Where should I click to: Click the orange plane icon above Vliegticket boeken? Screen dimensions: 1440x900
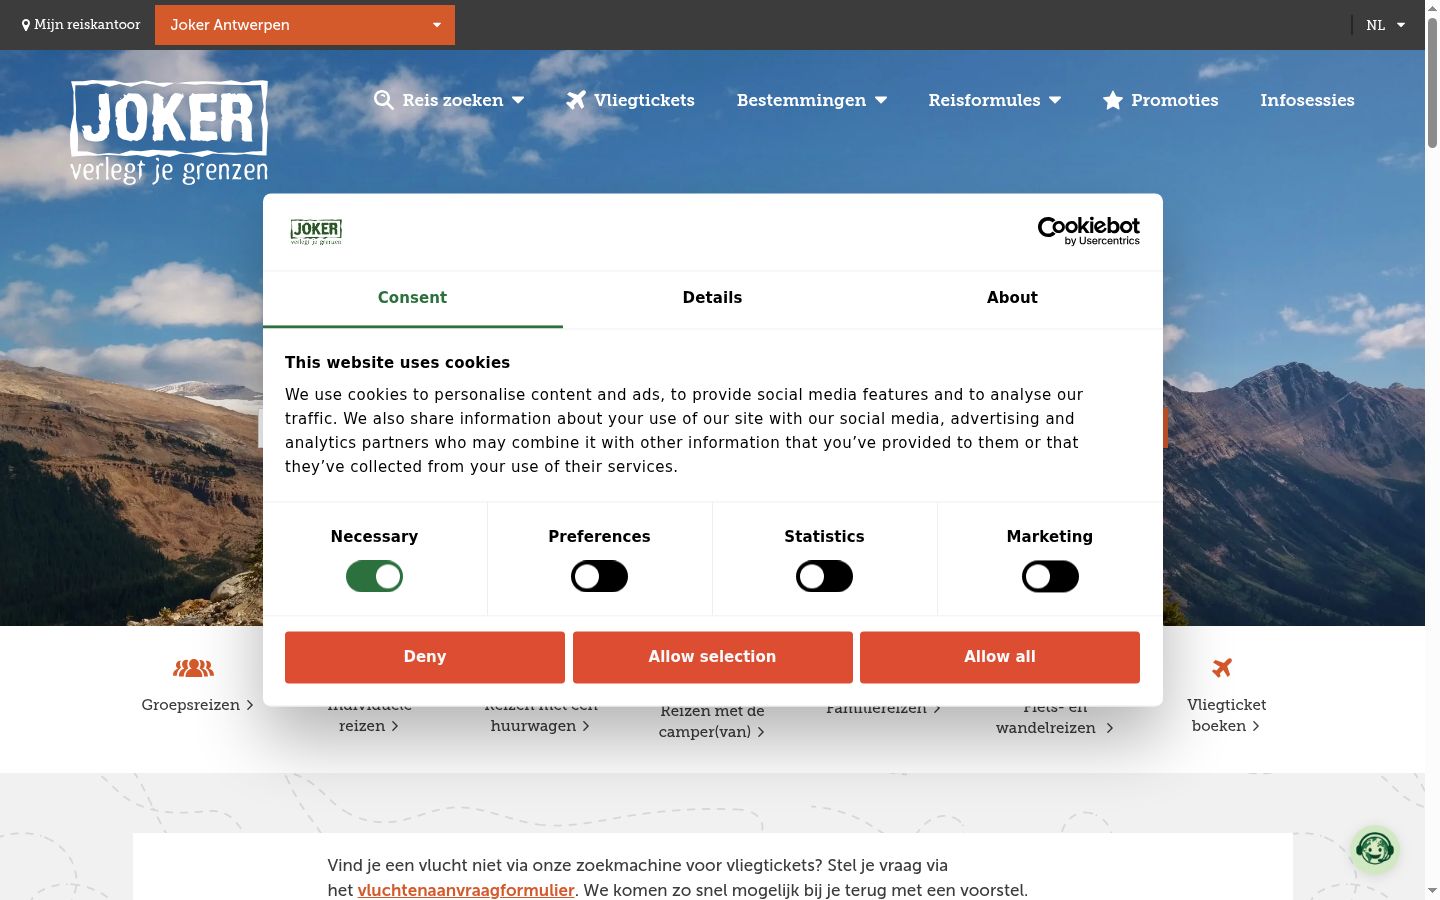(1222, 667)
